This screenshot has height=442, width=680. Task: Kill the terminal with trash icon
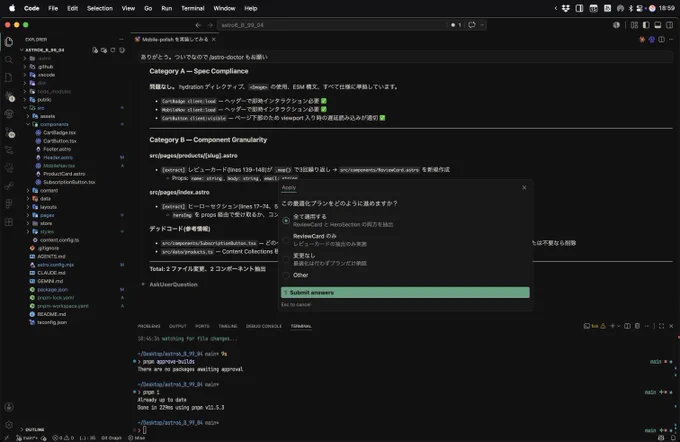pos(637,326)
